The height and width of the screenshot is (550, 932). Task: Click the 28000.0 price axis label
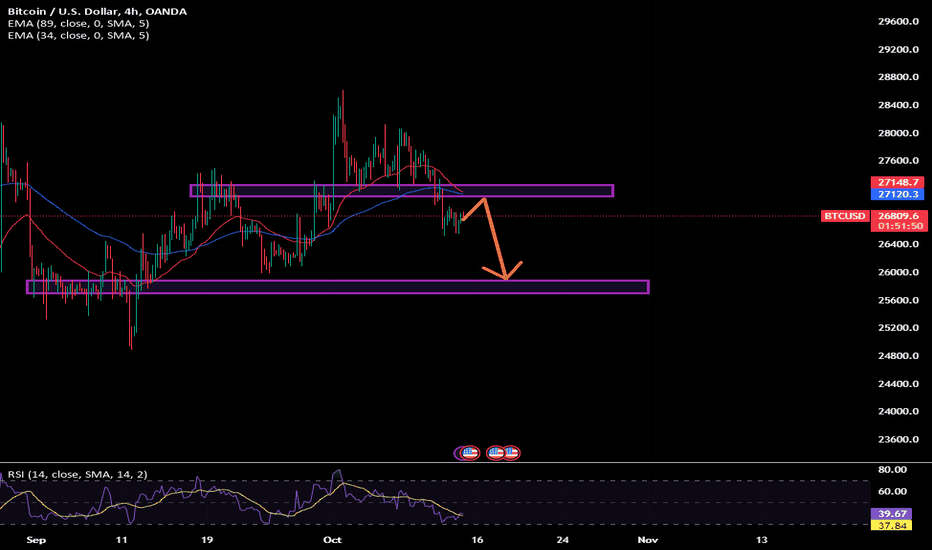898,133
